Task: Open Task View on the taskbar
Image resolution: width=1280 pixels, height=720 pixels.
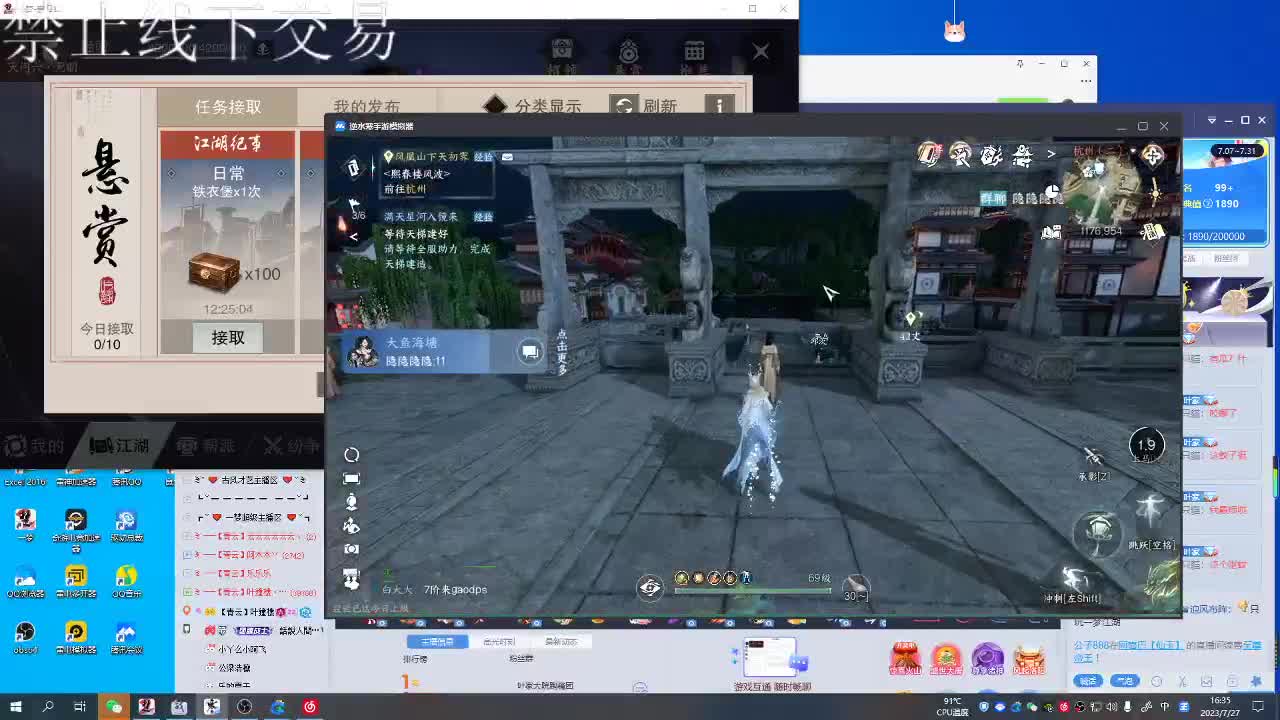Action: (x=80, y=707)
